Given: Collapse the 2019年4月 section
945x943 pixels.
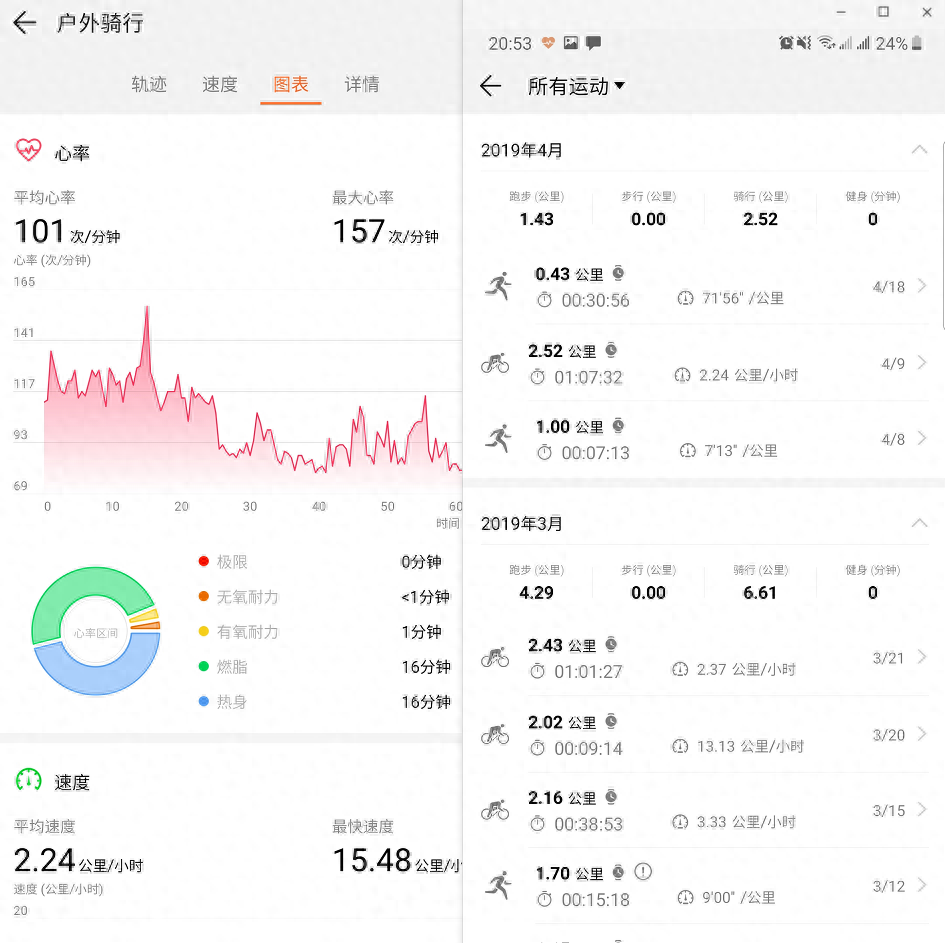Looking at the screenshot, I should click(x=919, y=149).
